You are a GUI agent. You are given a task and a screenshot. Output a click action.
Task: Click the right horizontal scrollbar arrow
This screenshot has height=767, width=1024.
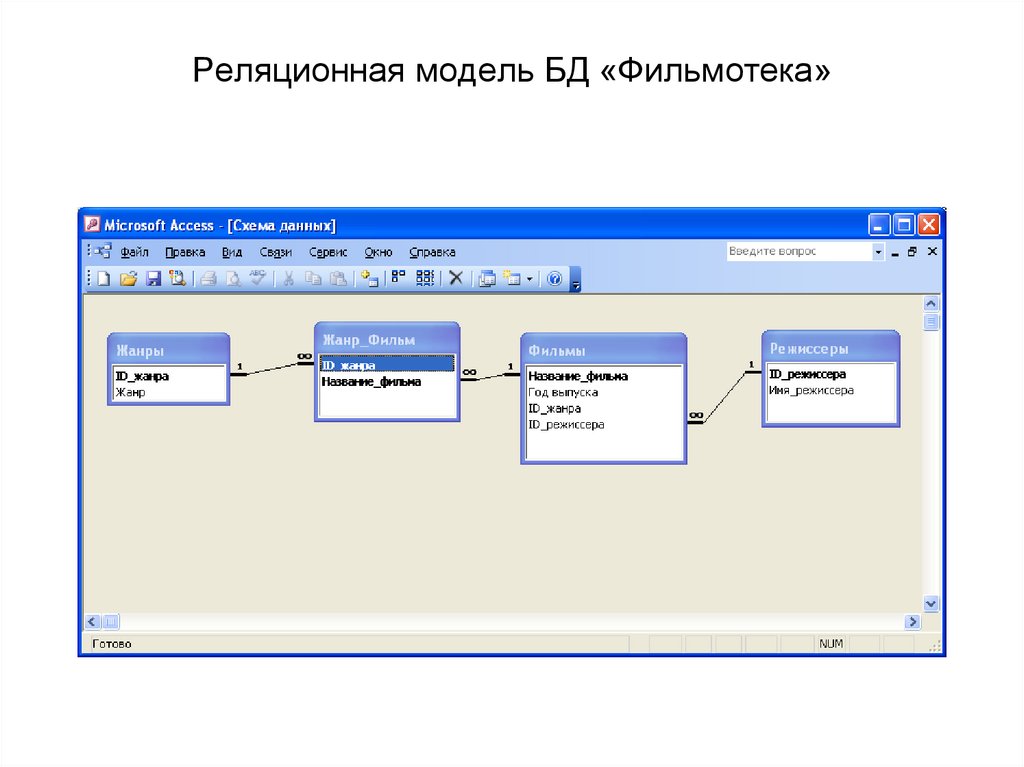point(914,620)
